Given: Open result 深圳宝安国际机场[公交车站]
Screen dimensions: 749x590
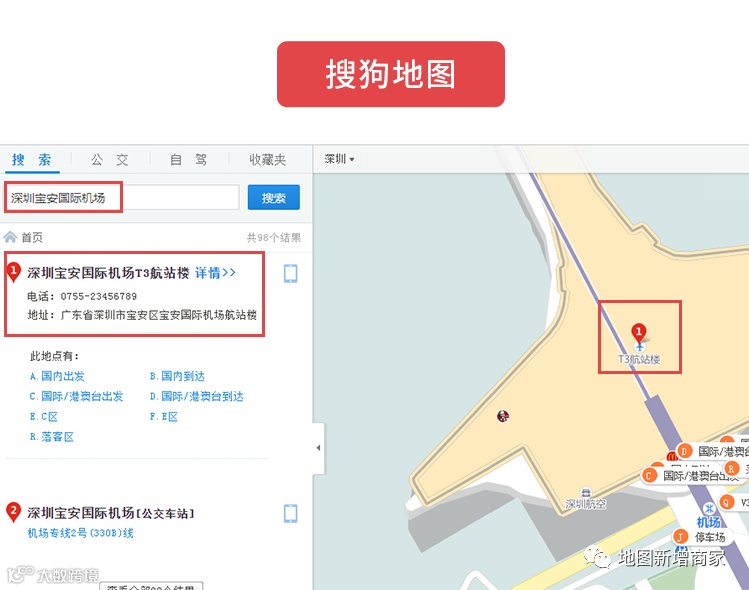Looking at the screenshot, I should click(111, 513).
